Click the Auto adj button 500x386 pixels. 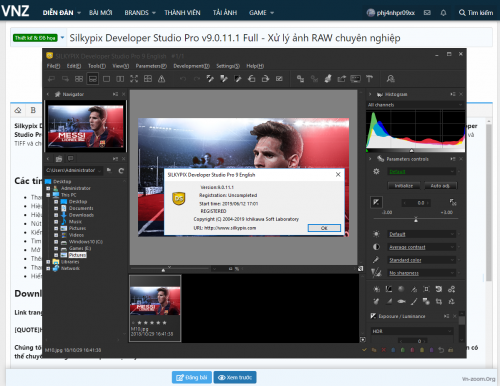pyautogui.click(x=440, y=186)
